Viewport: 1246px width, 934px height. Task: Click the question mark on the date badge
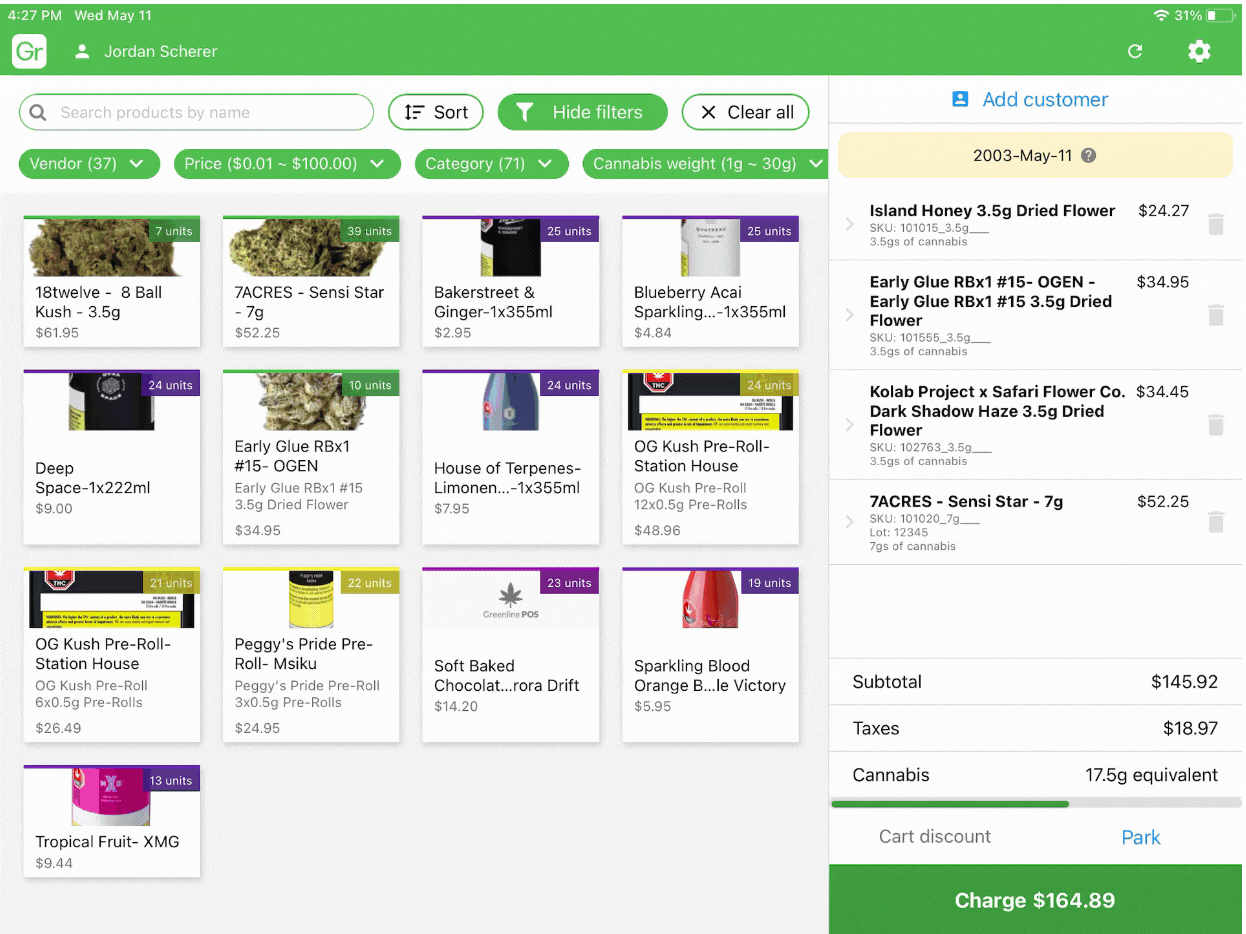[x=1089, y=155]
